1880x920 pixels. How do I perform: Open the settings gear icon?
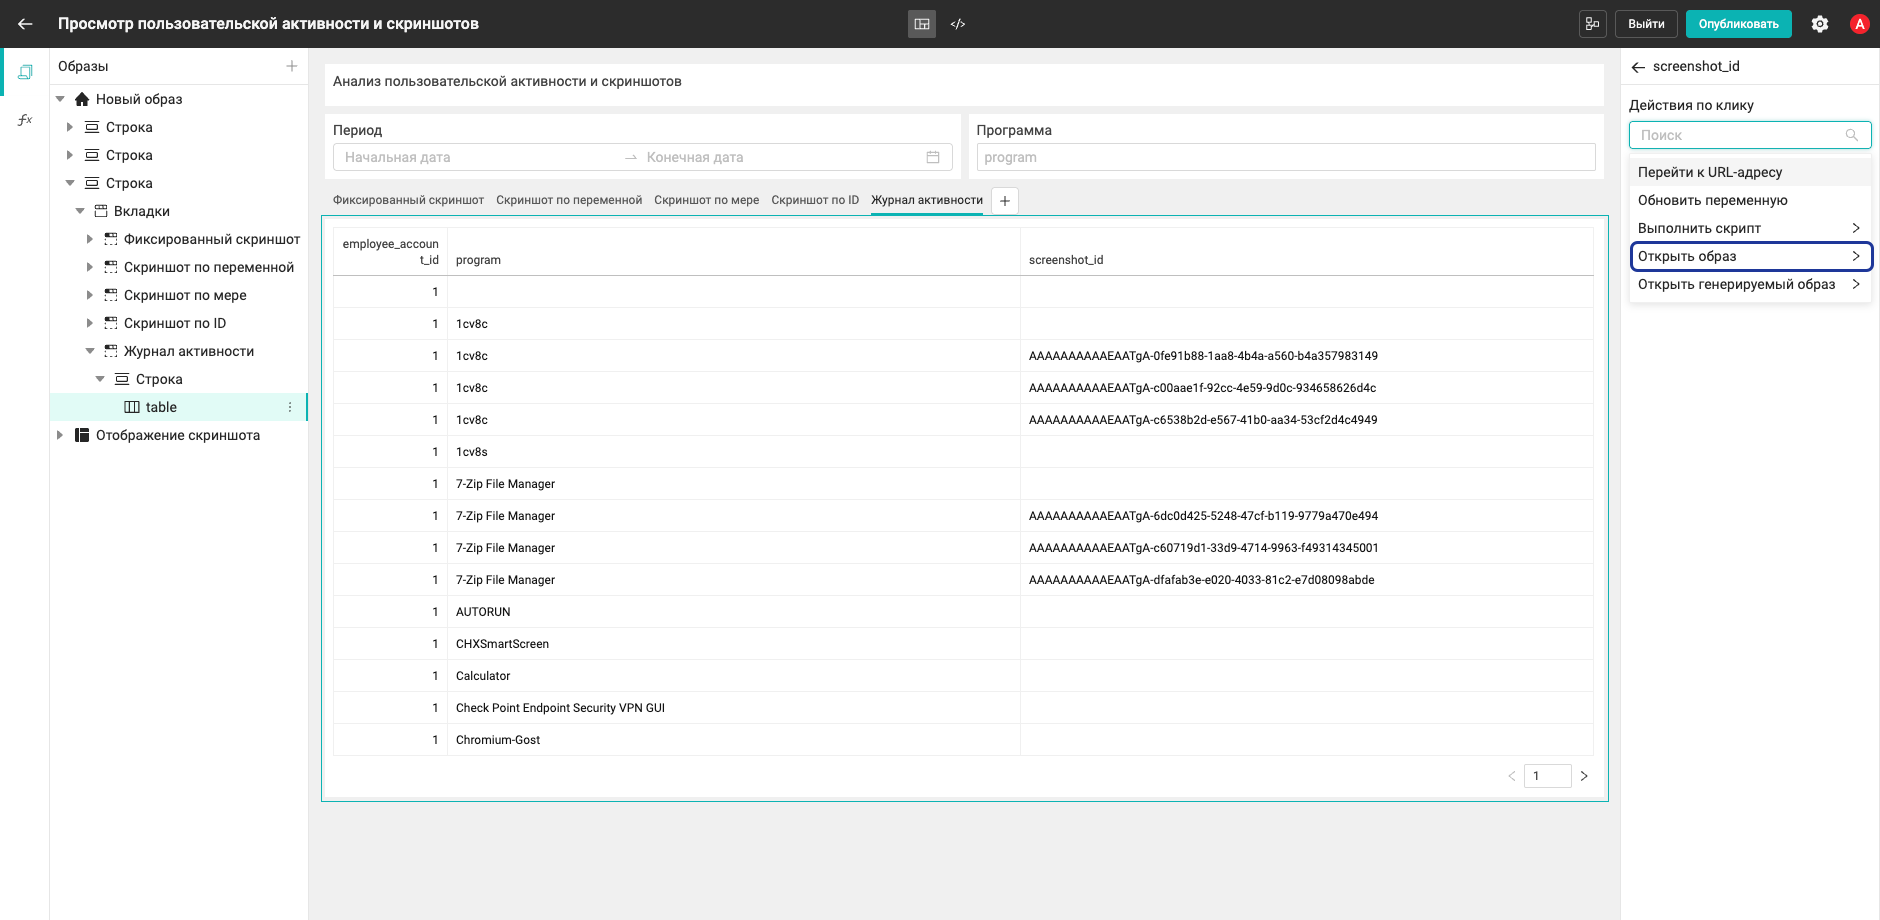click(1820, 24)
